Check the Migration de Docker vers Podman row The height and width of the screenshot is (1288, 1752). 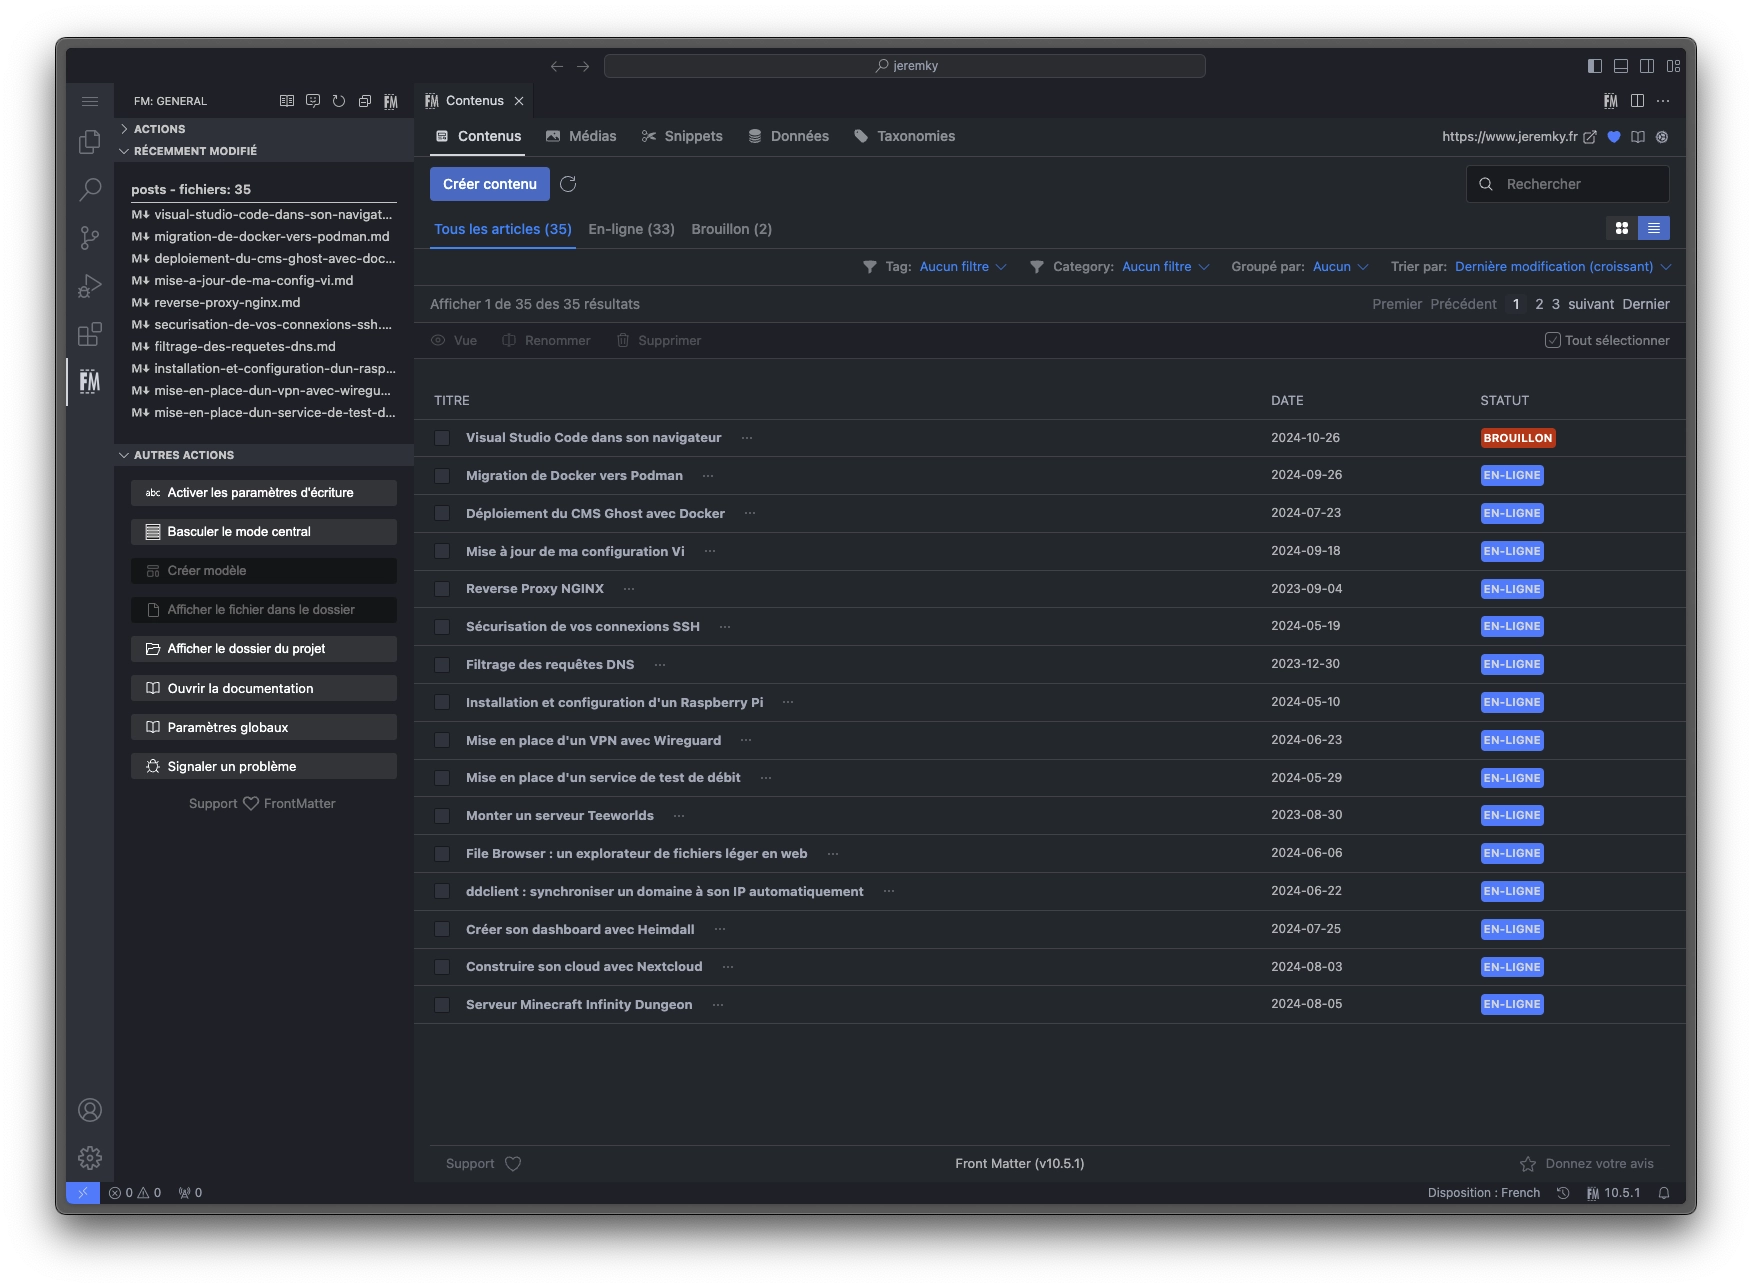442,476
